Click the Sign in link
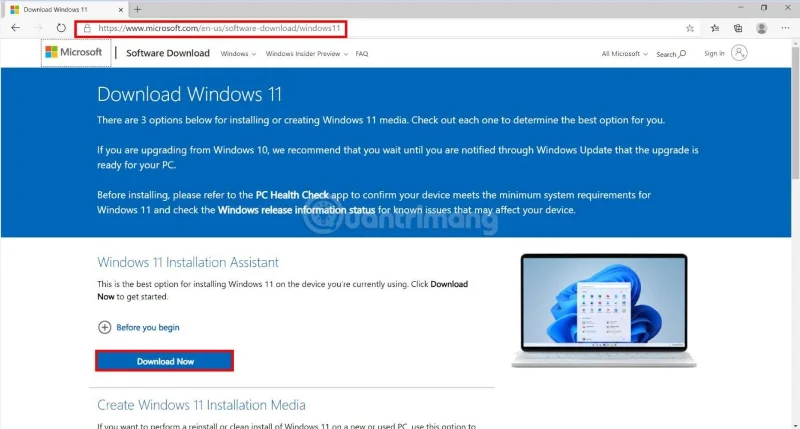 pos(714,53)
